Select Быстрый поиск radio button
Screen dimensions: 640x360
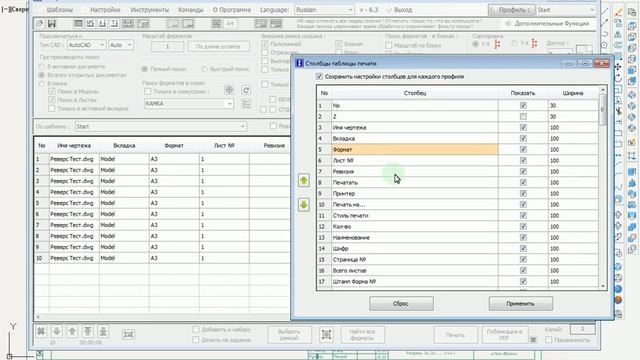(x=204, y=69)
